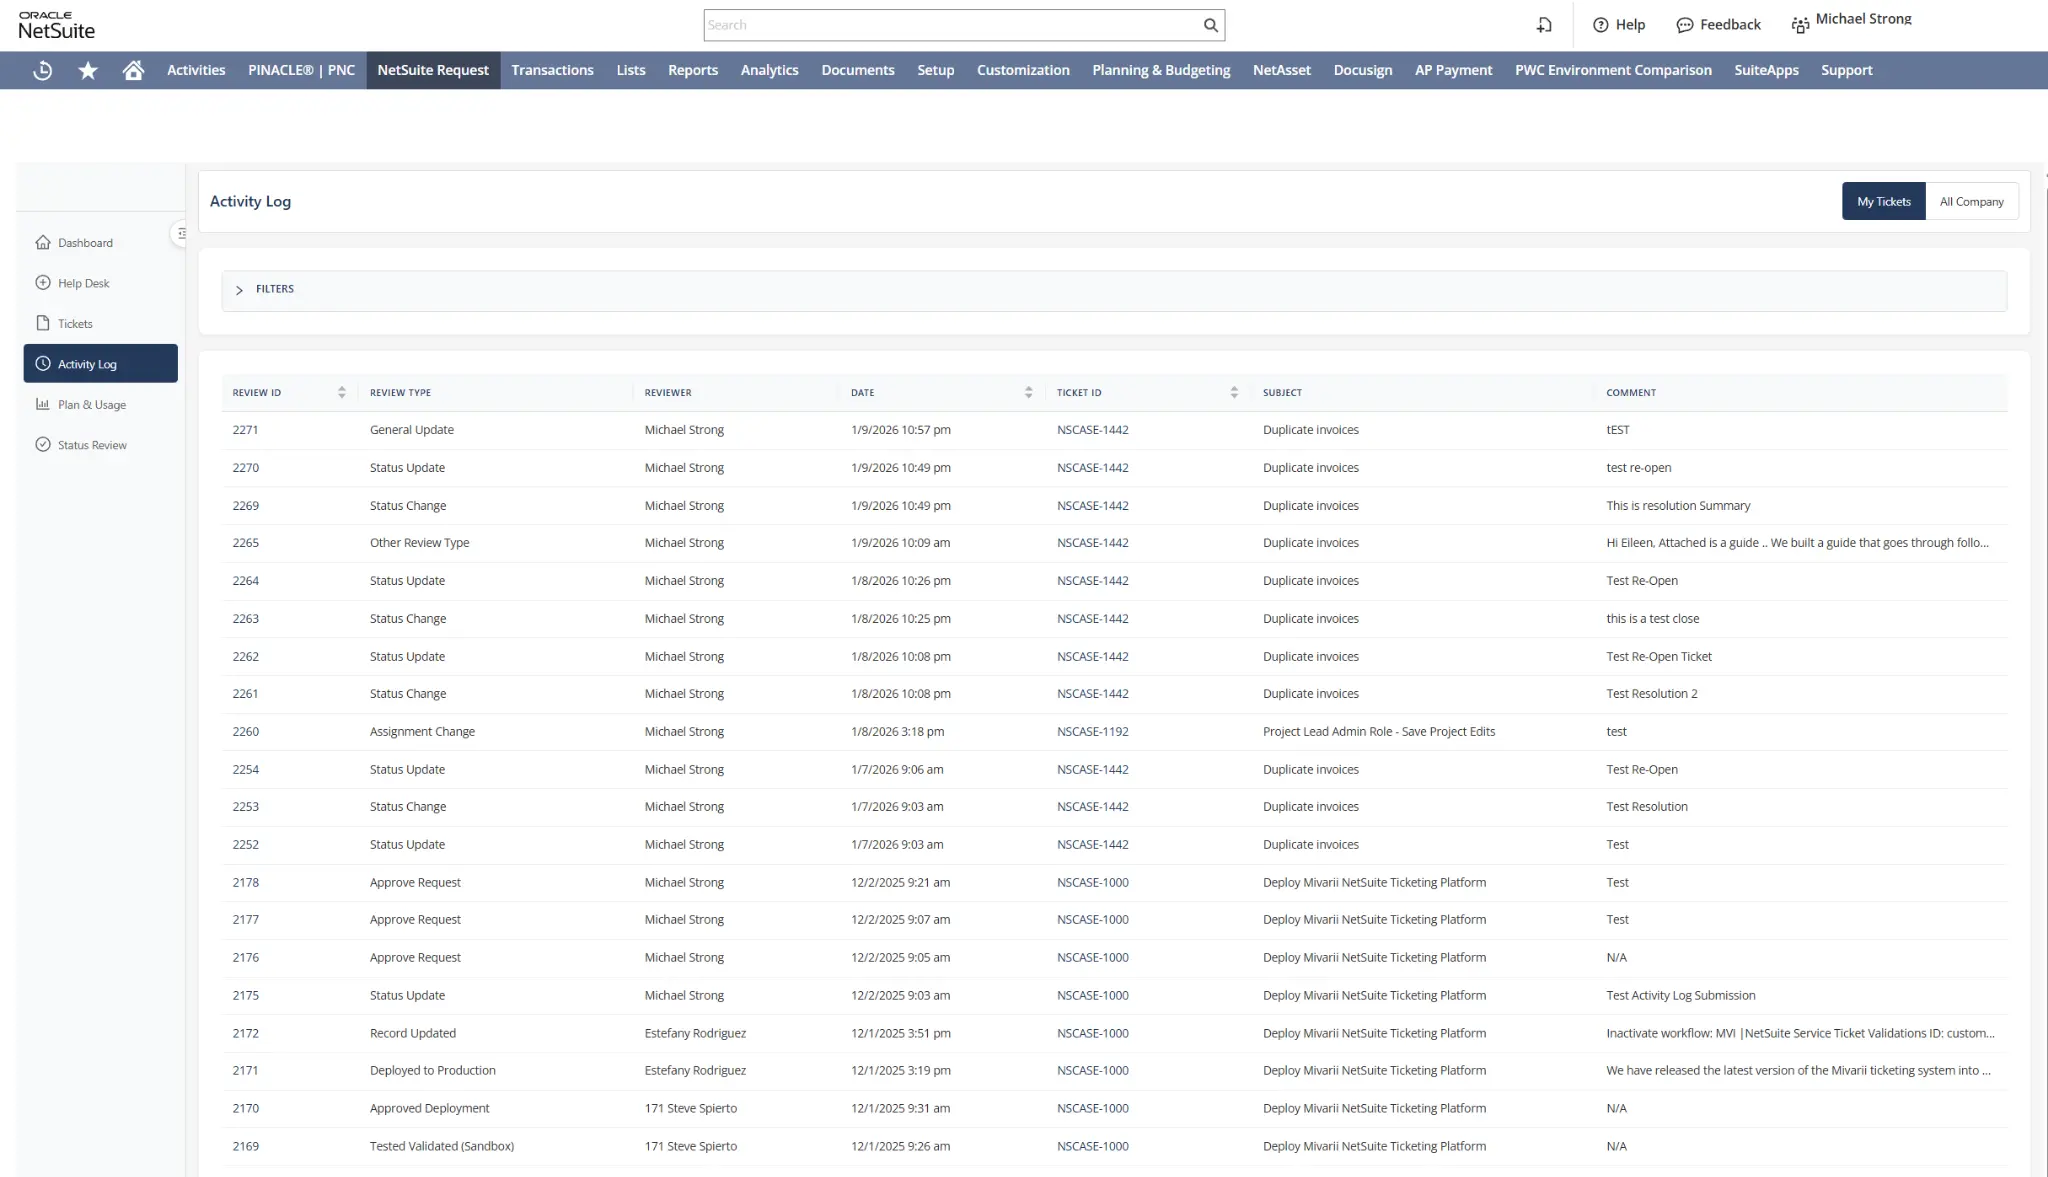Open the Transactions menu

552,70
